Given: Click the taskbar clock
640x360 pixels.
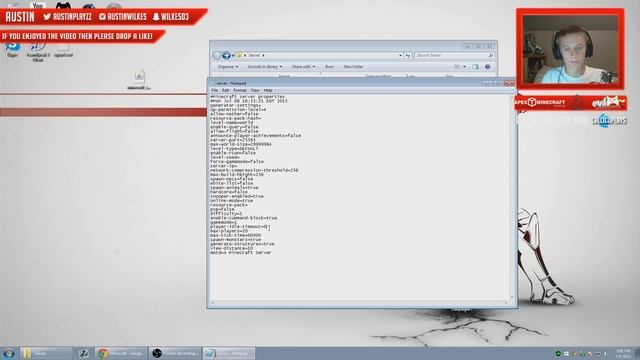Looking at the screenshot, I should (x=623, y=353).
